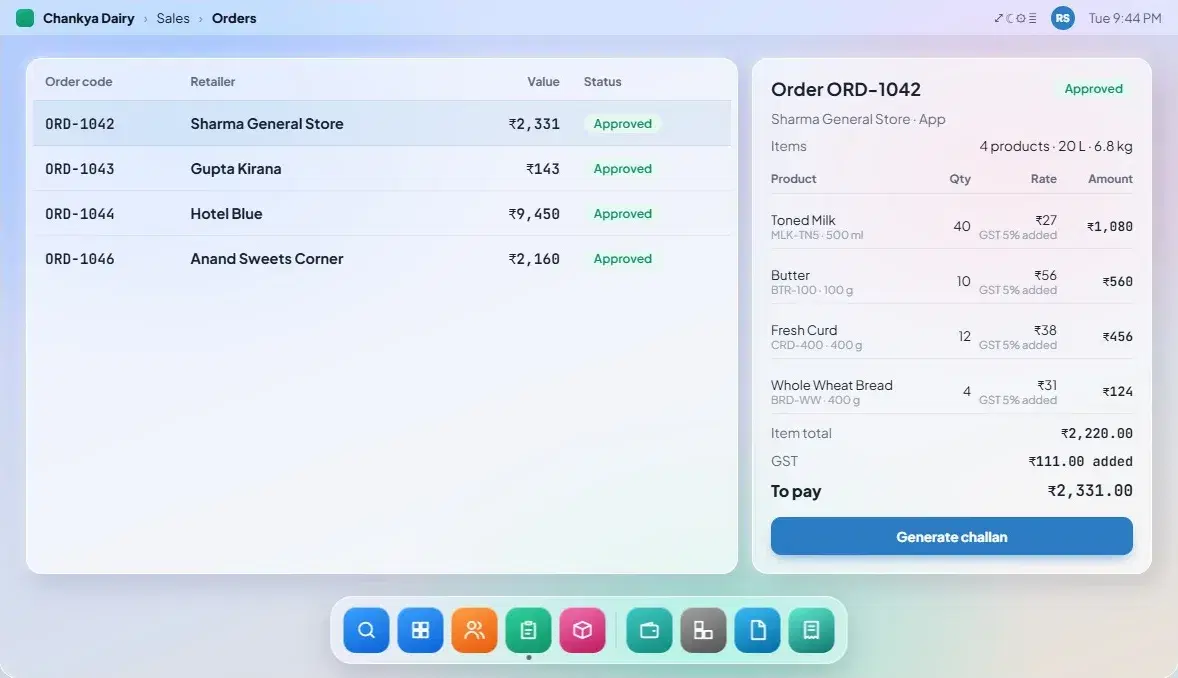Click the Chankya Dairy breadcrumb name
This screenshot has height=678, width=1178.
(89, 18)
